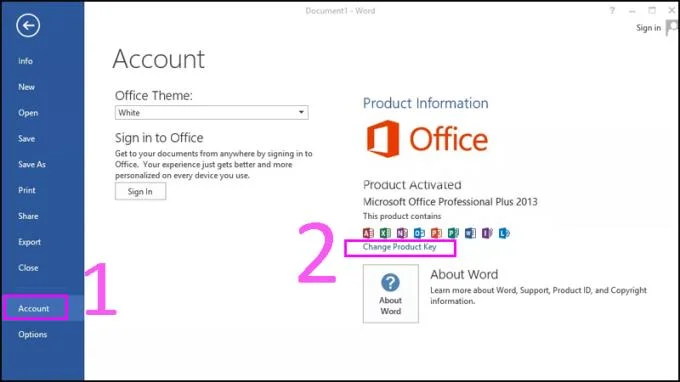Open the Export section
680x382 pixels.
[x=29, y=242]
